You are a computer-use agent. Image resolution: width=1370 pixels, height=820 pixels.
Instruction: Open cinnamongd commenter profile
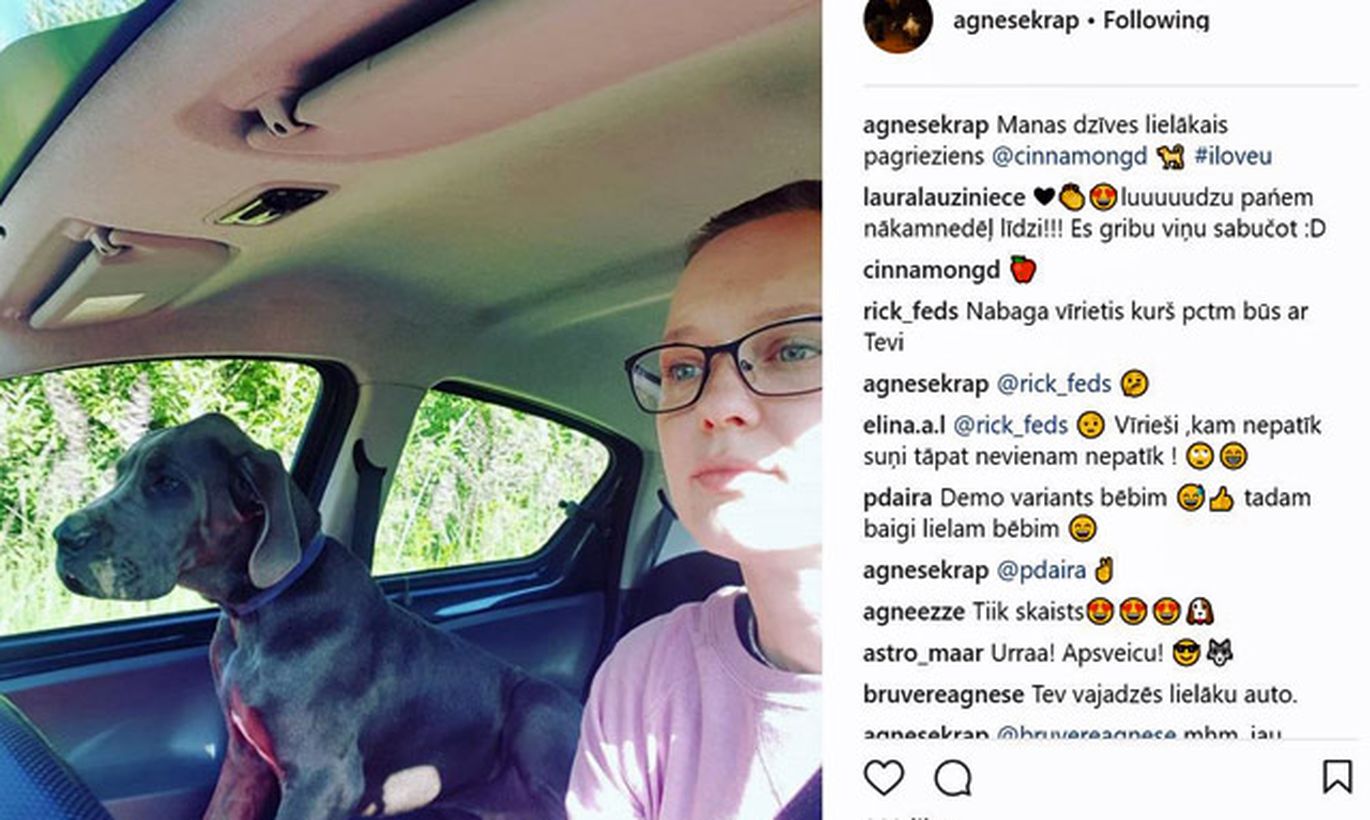tap(931, 270)
